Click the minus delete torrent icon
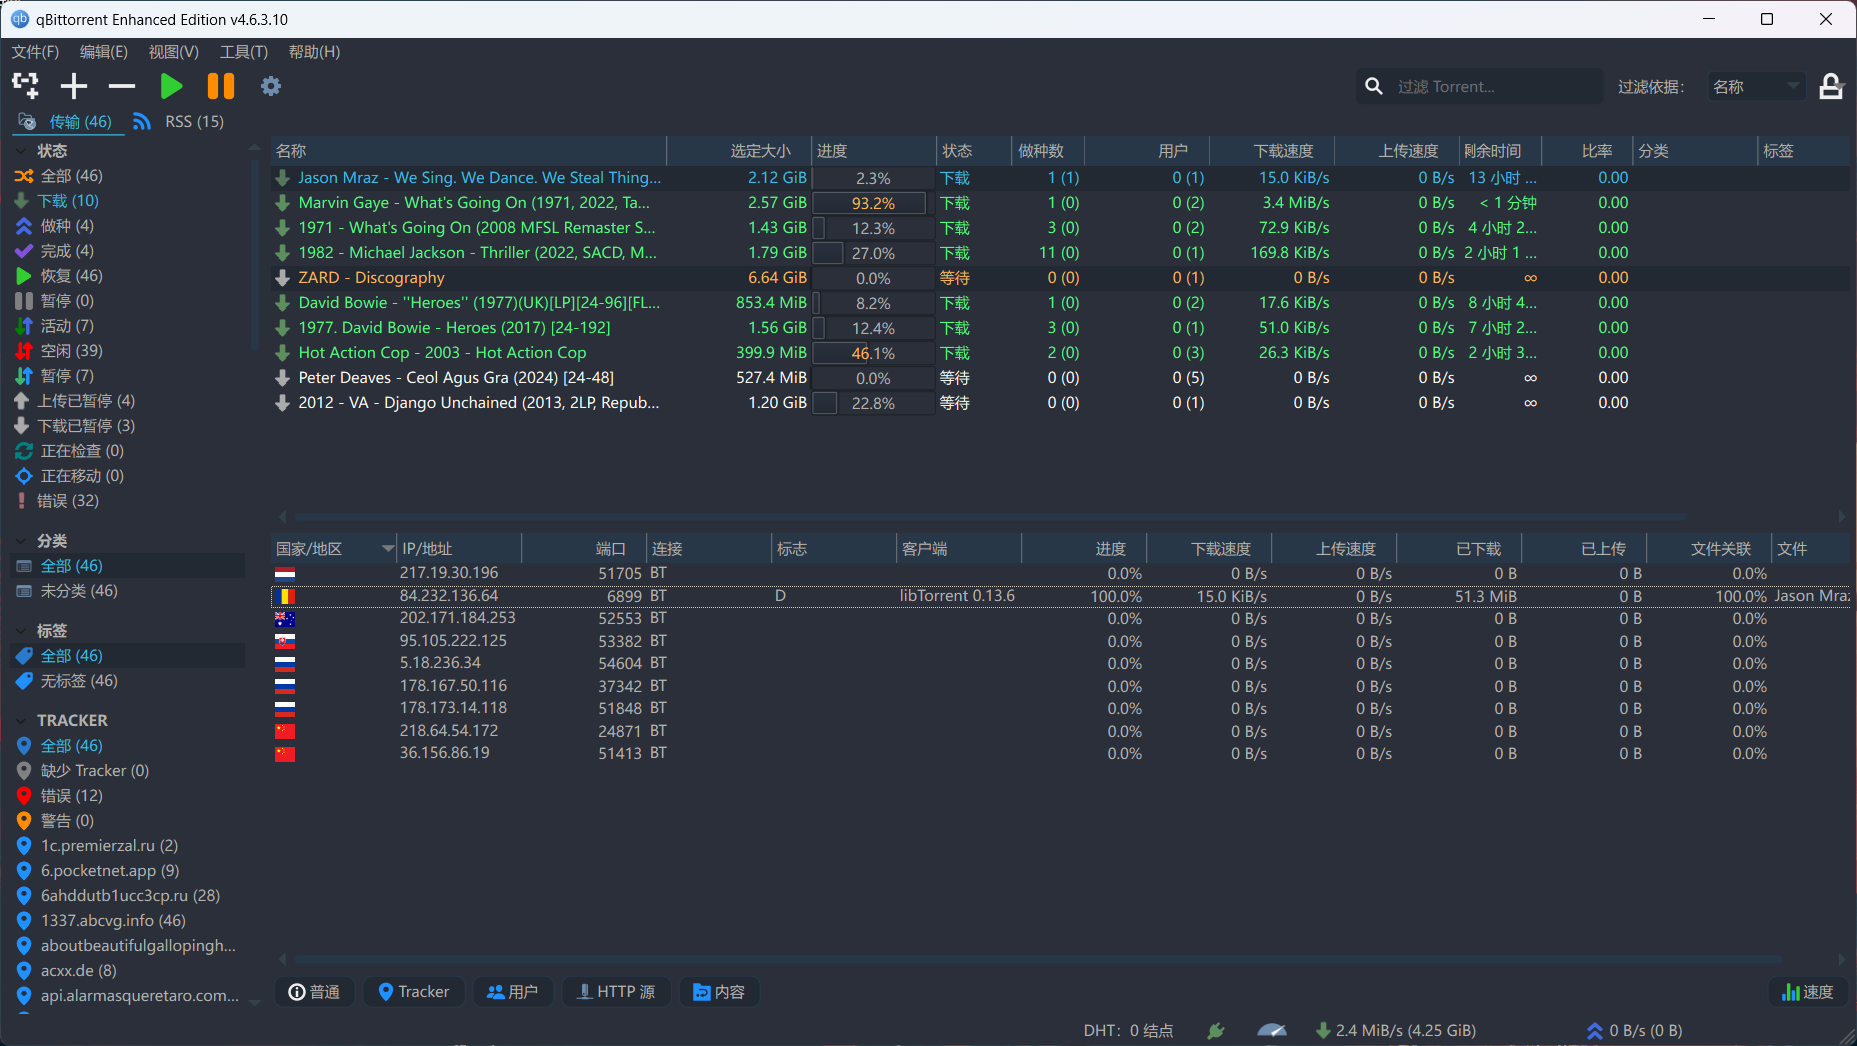The image size is (1857, 1046). click(x=122, y=86)
